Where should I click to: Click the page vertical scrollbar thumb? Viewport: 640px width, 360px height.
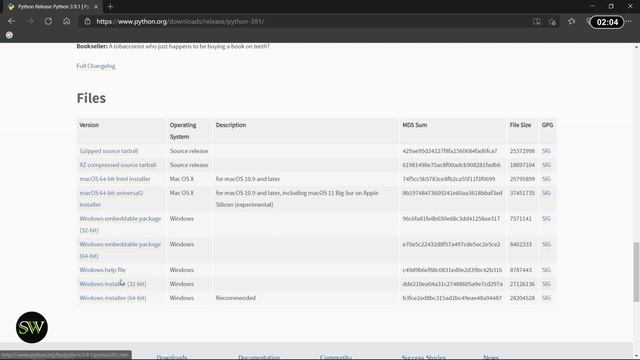pos(636,272)
